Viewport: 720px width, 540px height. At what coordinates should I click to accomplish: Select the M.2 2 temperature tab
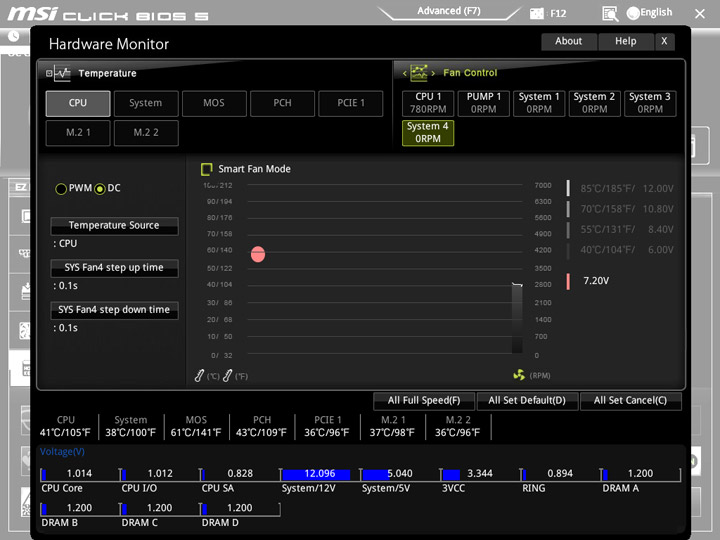(146, 133)
